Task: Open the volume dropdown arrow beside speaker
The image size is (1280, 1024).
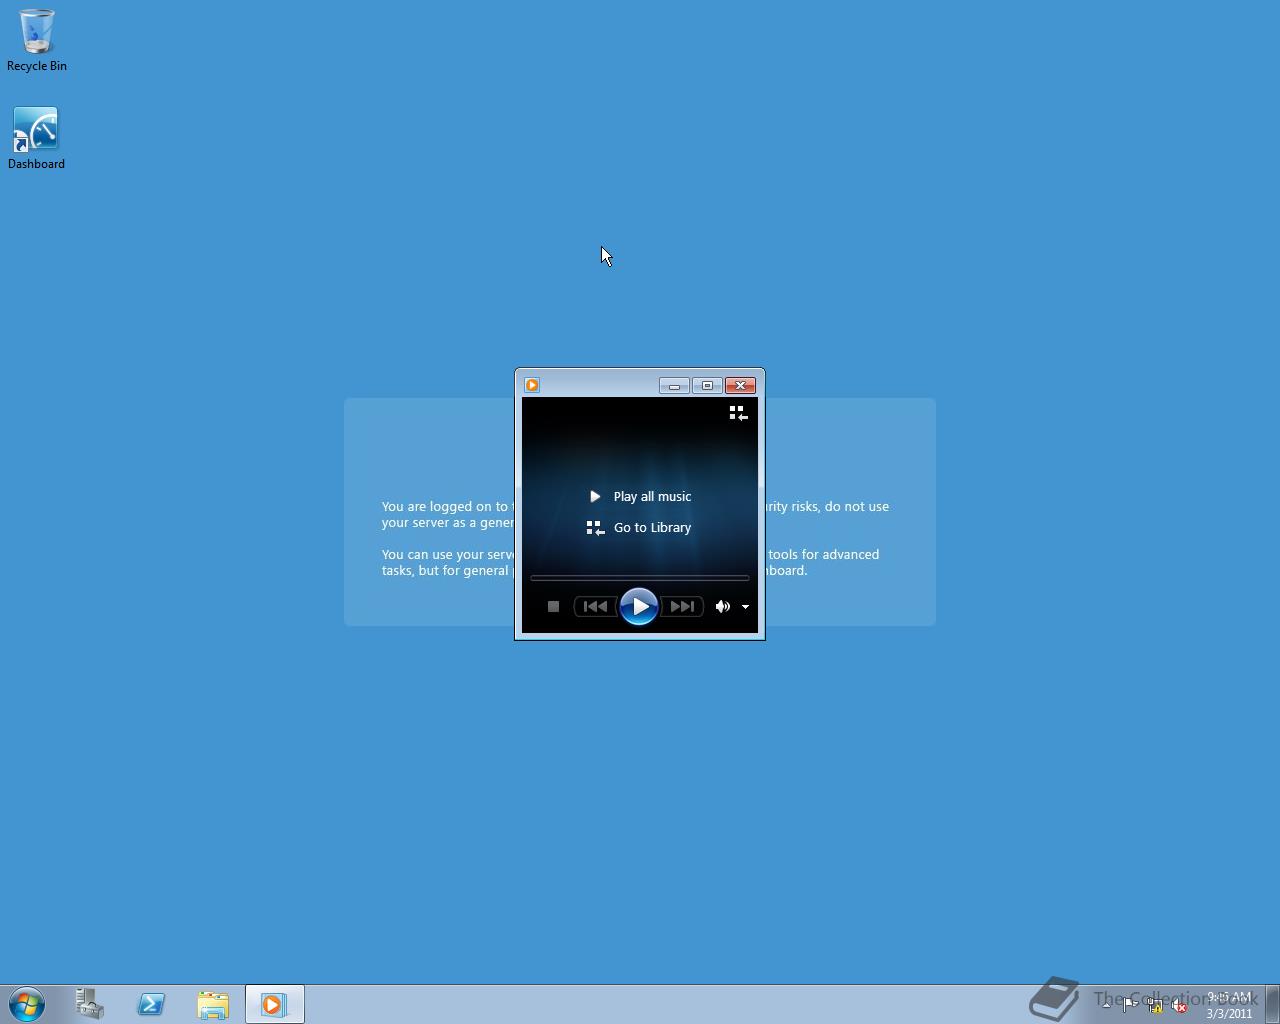Action: pyautogui.click(x=745, y=607)
